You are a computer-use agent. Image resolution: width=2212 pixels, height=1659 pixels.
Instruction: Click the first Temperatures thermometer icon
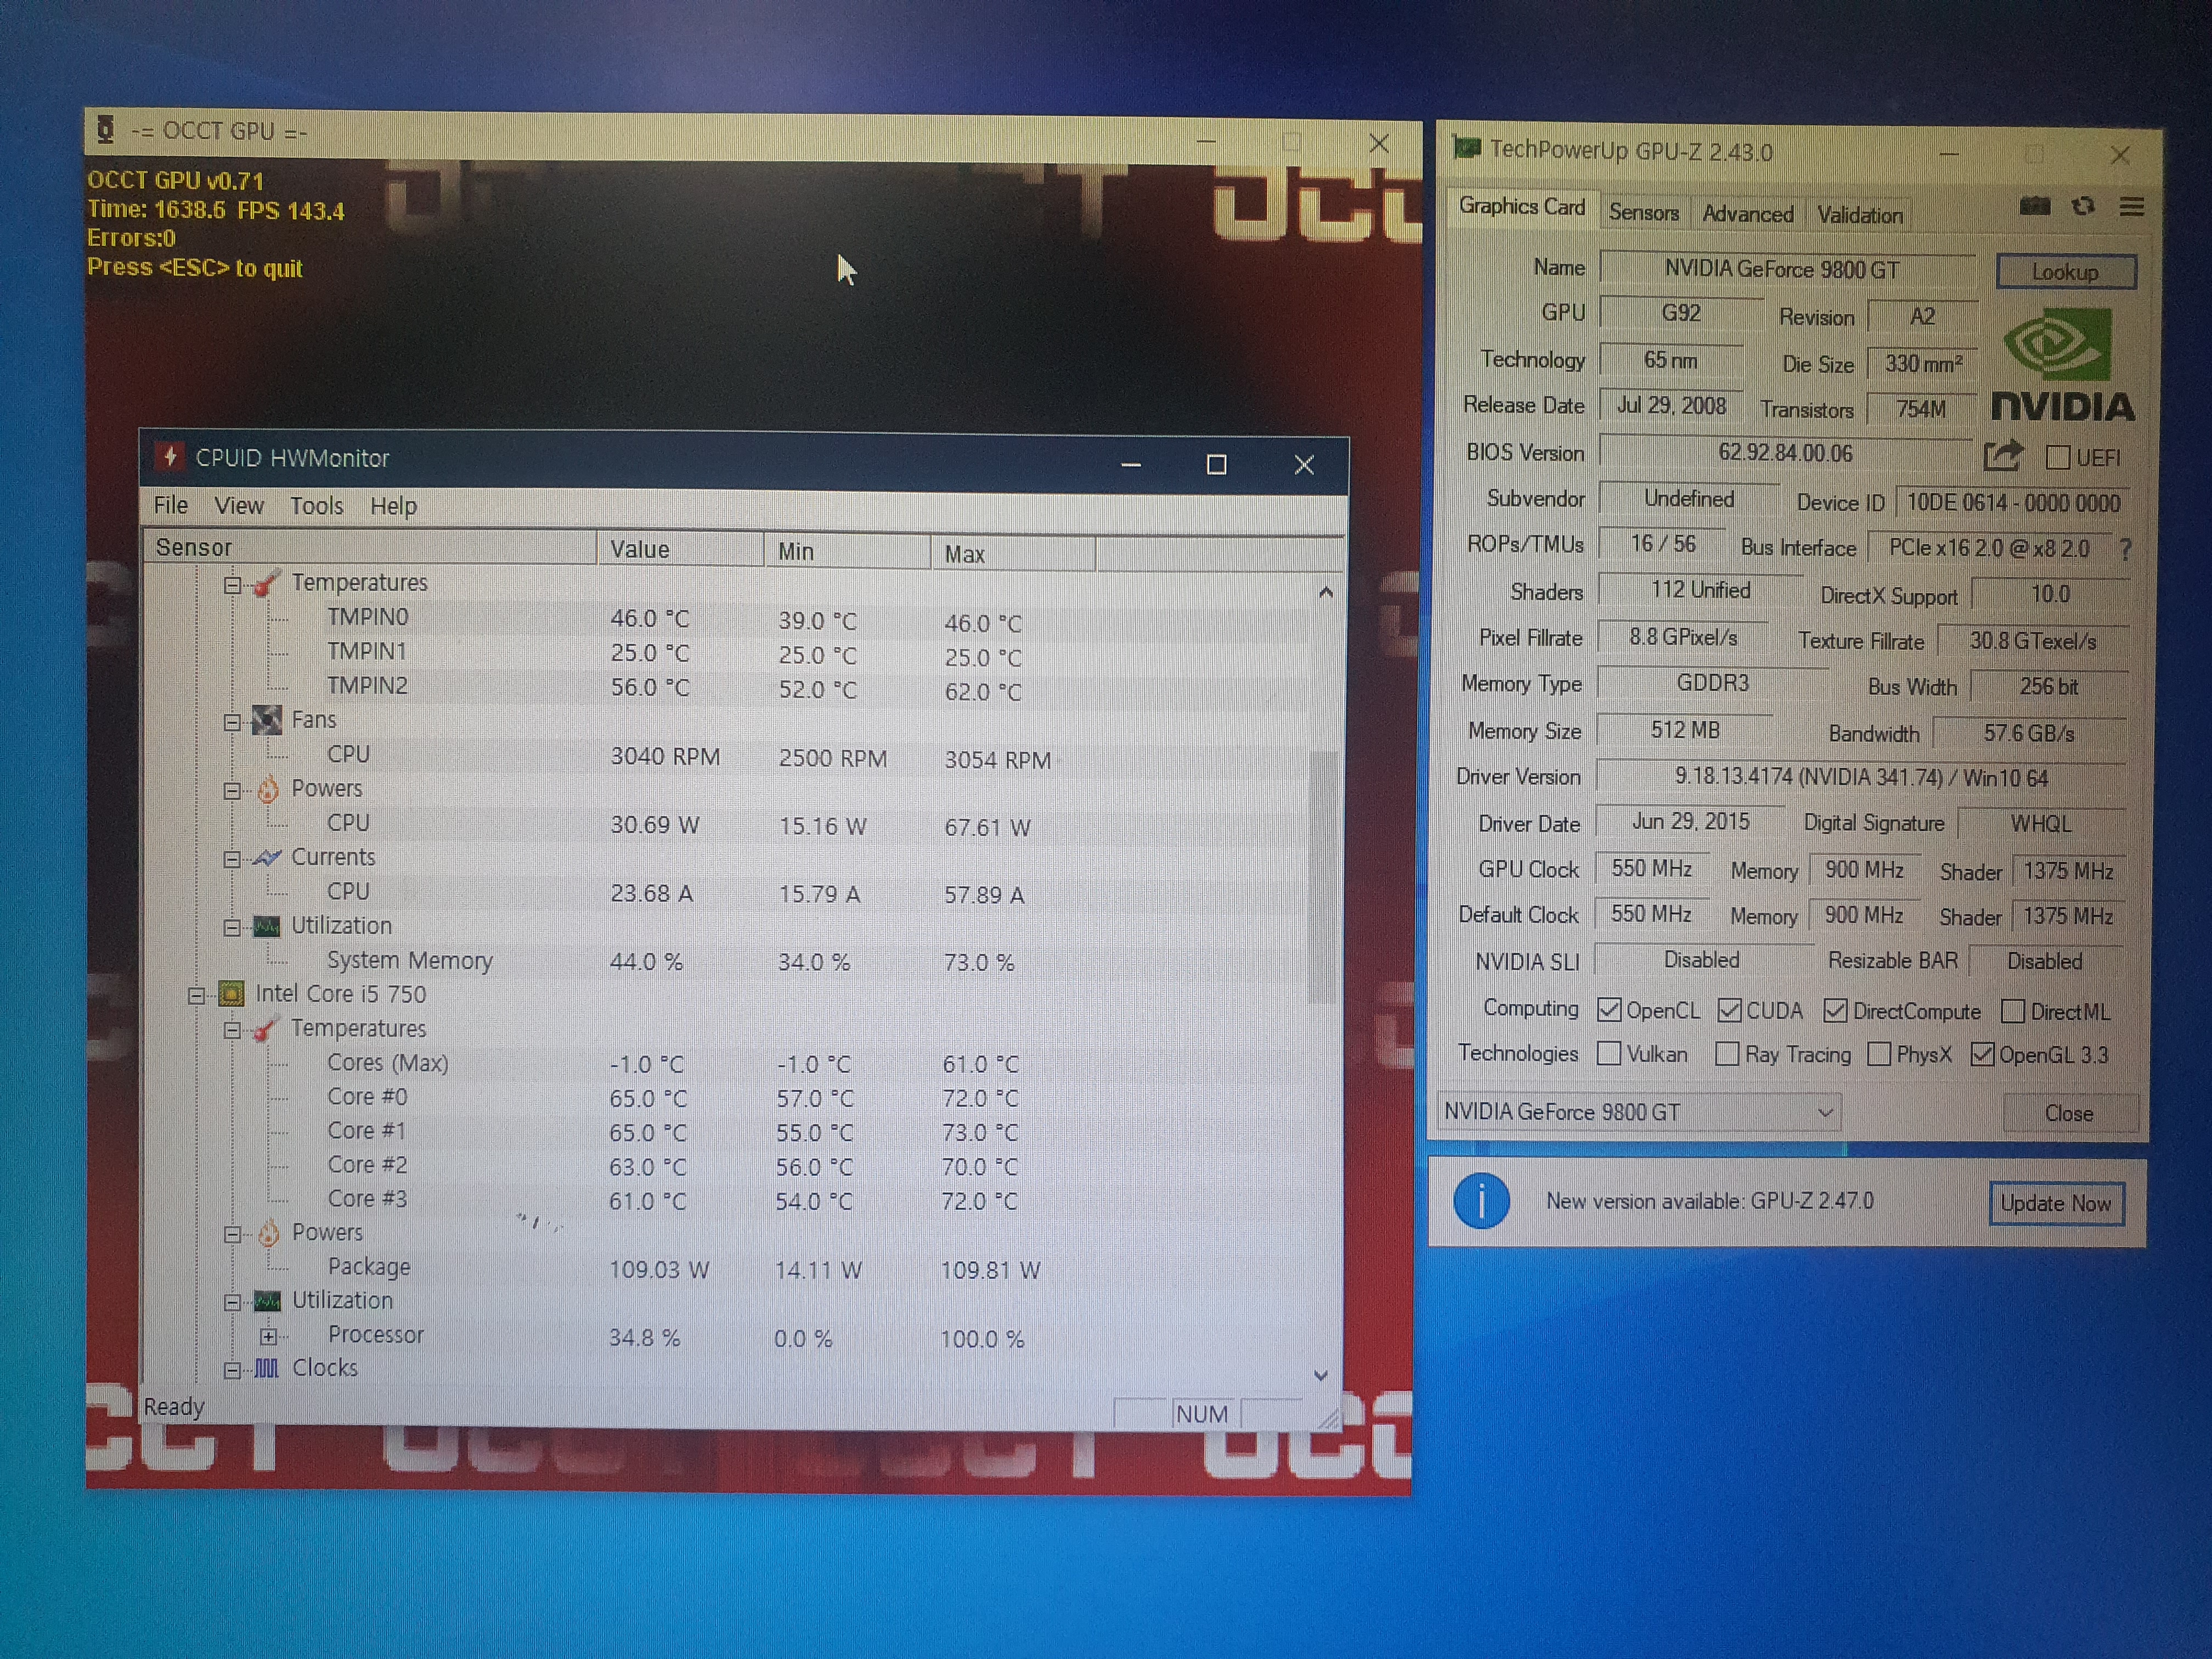tap(266, 583)
